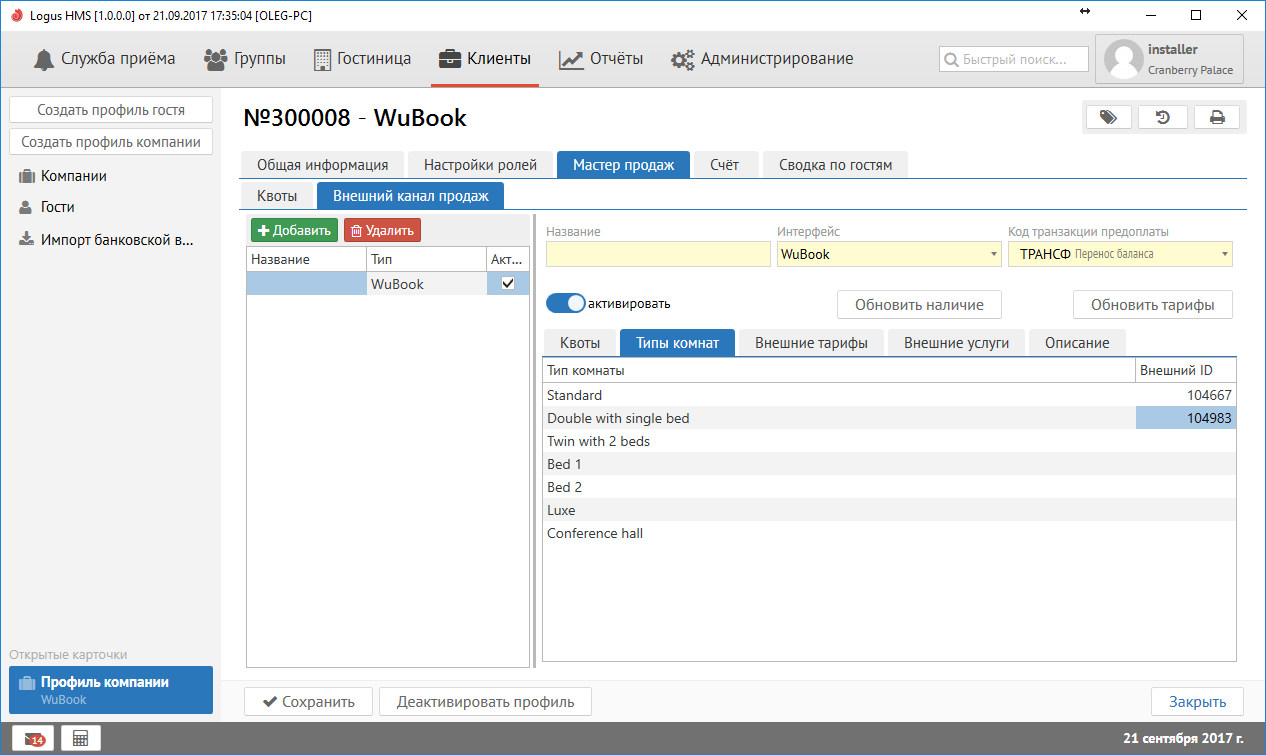Viewport: 1266px width, 755px height.
Task: Click the installer user avatar
Action: (x=1124, y=60)
